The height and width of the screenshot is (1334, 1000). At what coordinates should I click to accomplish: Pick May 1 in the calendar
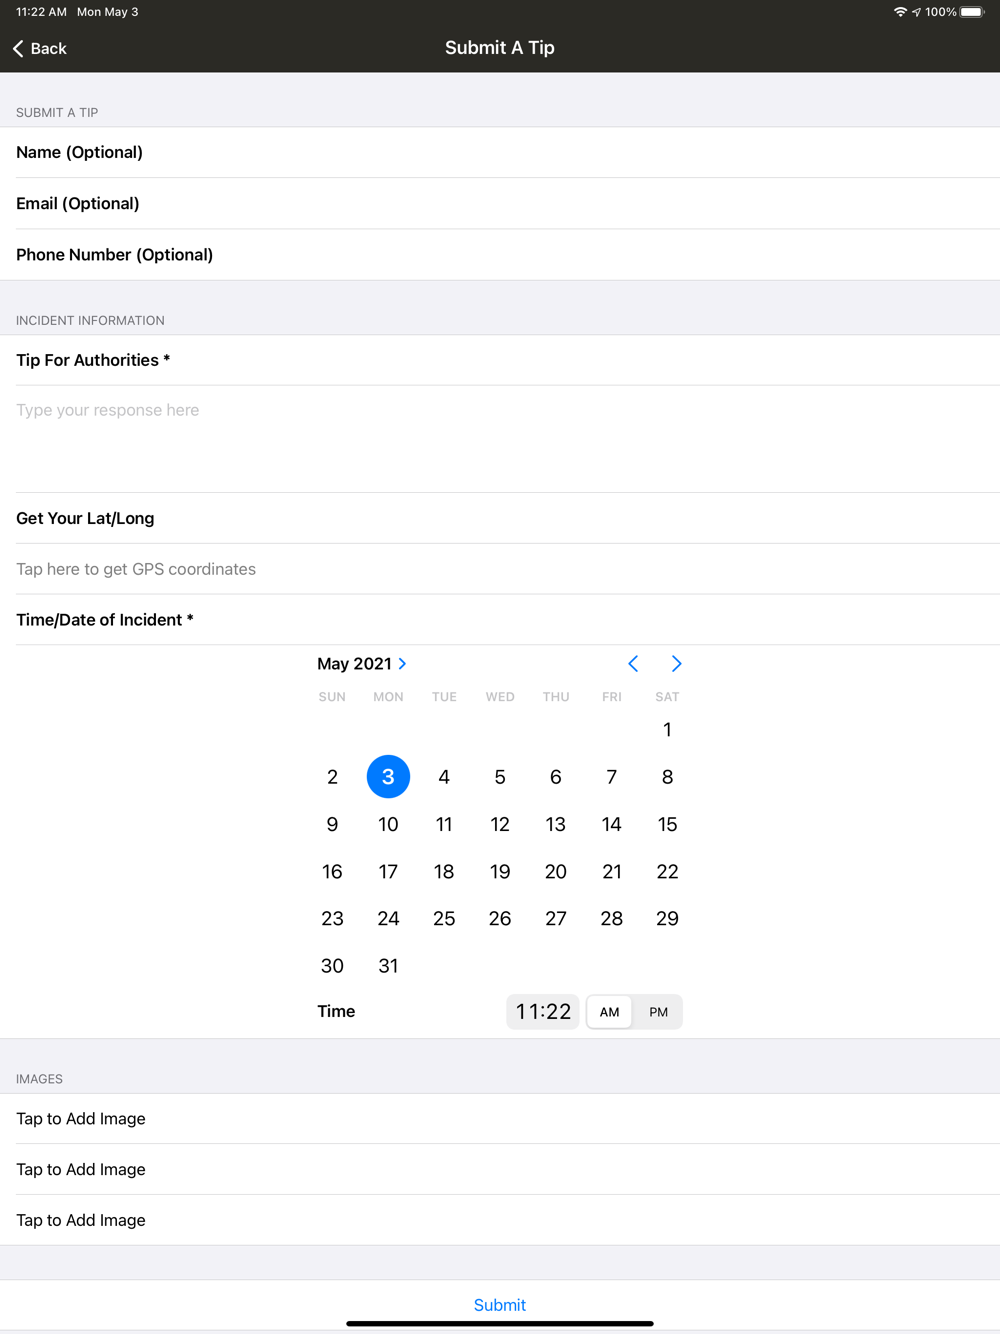[667, 730]
